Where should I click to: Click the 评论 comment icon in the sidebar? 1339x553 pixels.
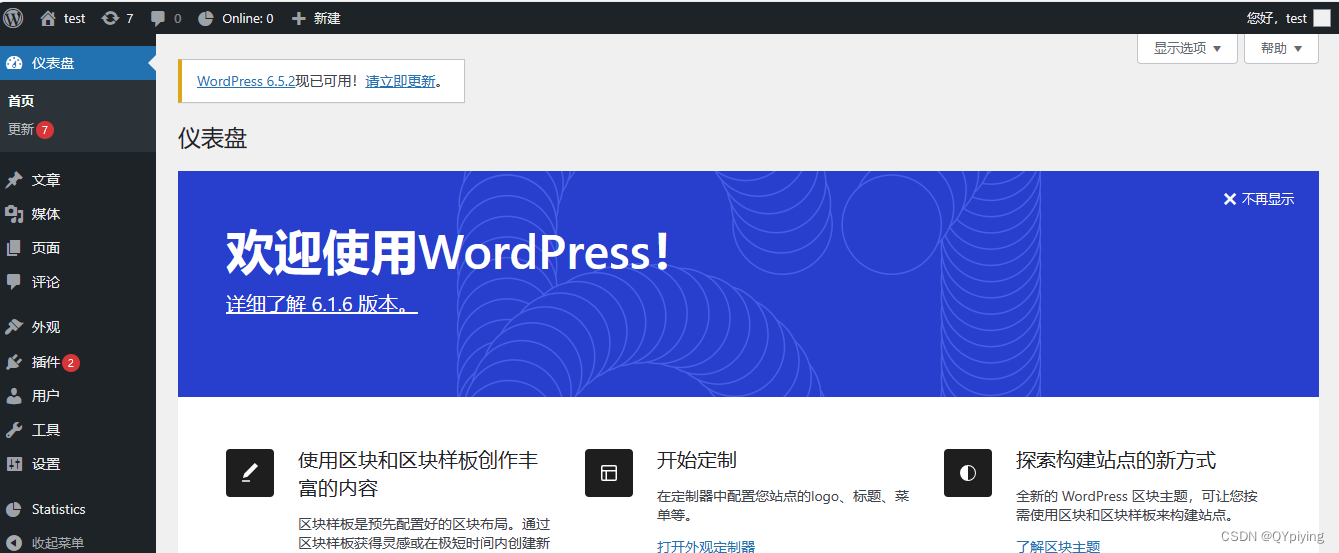(x=14, y=282)
